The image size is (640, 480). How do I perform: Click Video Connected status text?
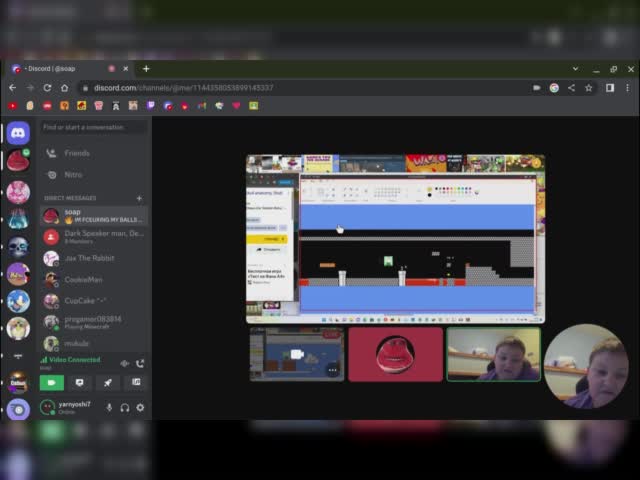point(75,360)
